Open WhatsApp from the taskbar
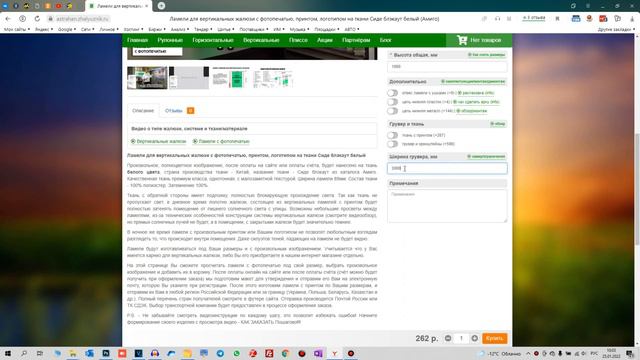 point(236,353)
